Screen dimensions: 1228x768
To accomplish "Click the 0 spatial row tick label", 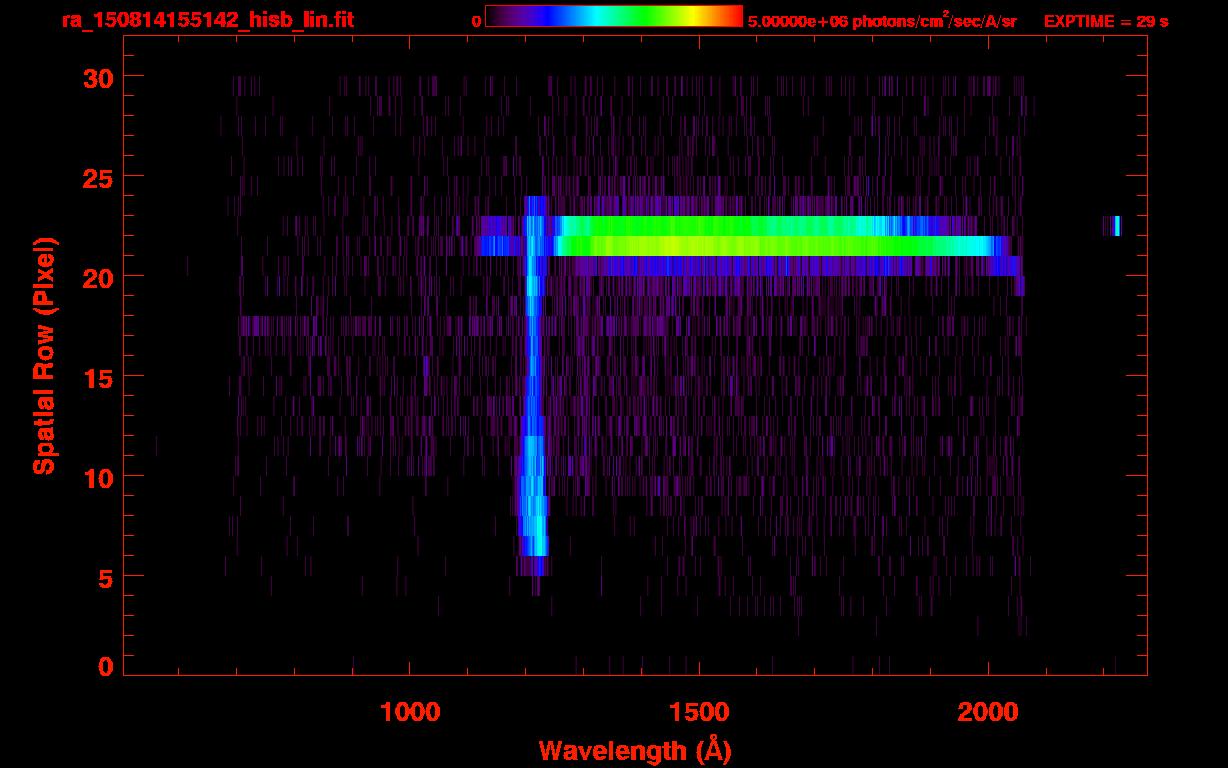I will tap(105, 667).
